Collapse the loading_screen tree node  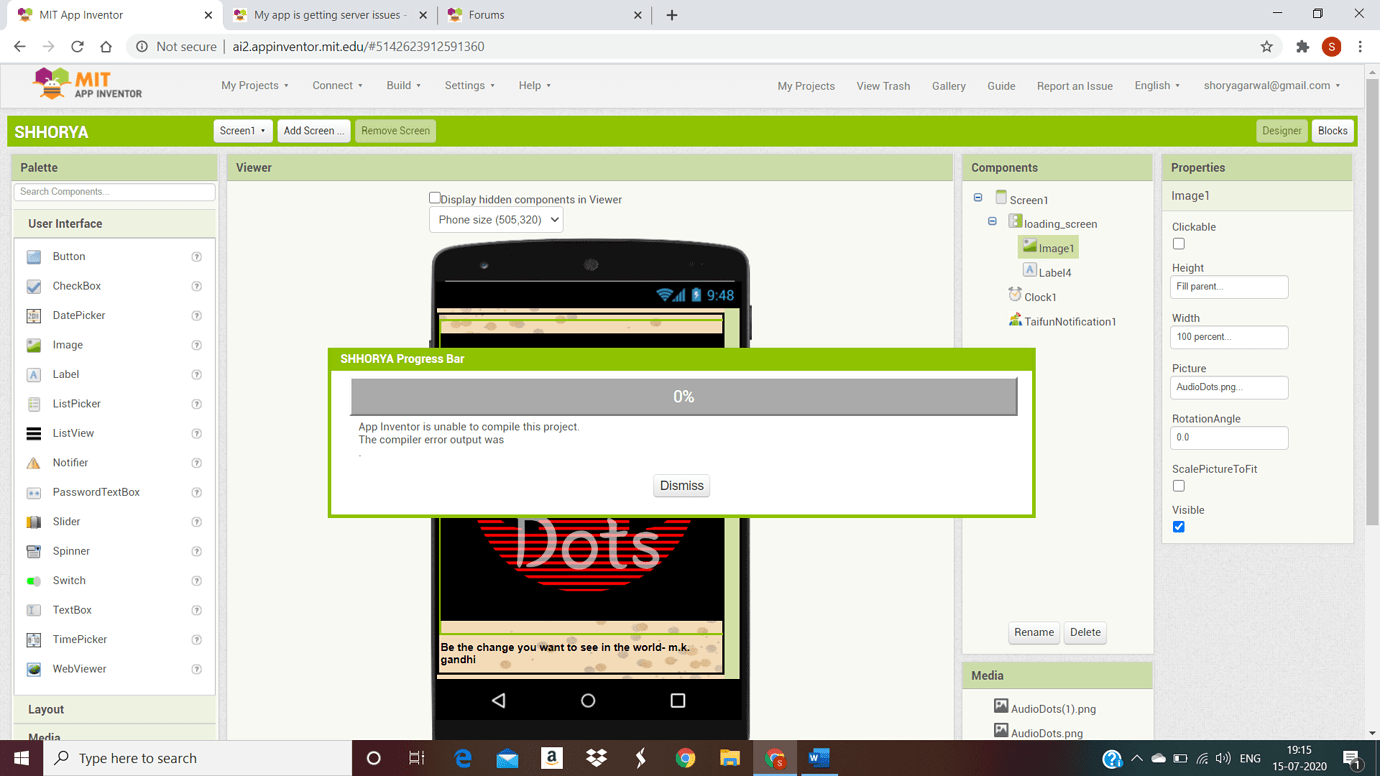click(992, 222)
